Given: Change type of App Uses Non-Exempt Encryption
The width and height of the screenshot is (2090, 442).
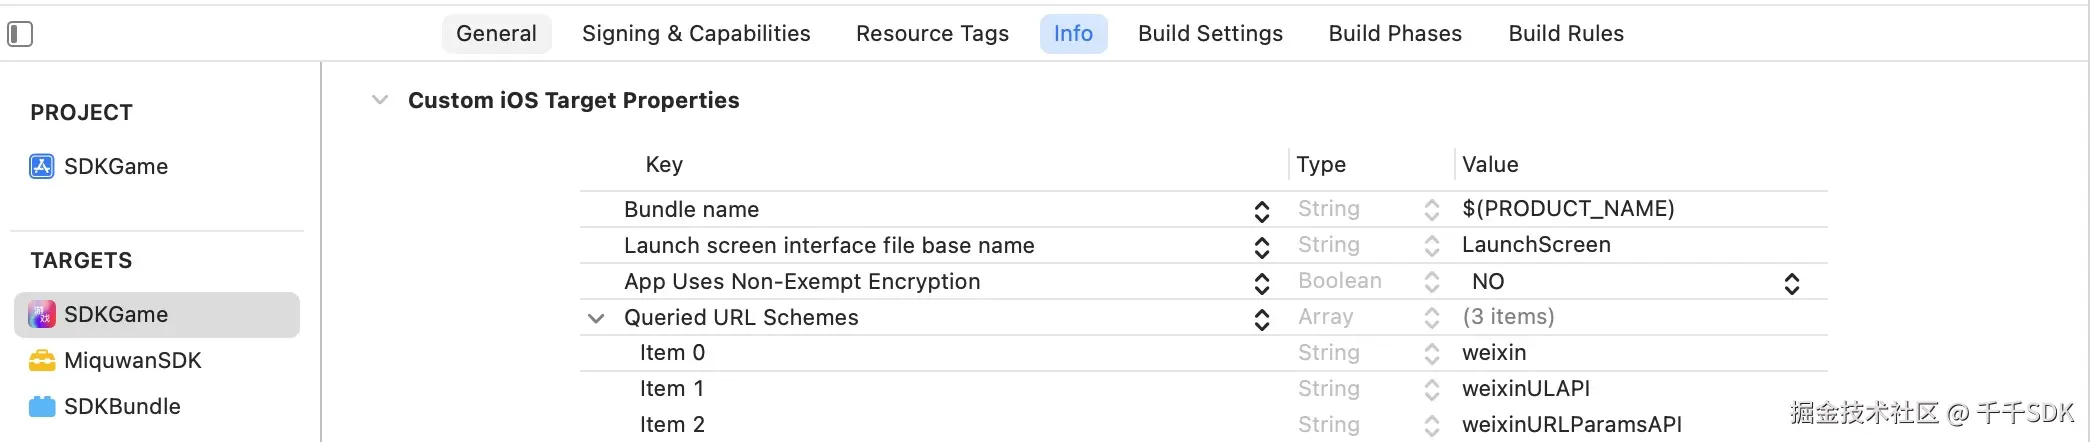Looking at the screenshot, I should (1431, 282).
